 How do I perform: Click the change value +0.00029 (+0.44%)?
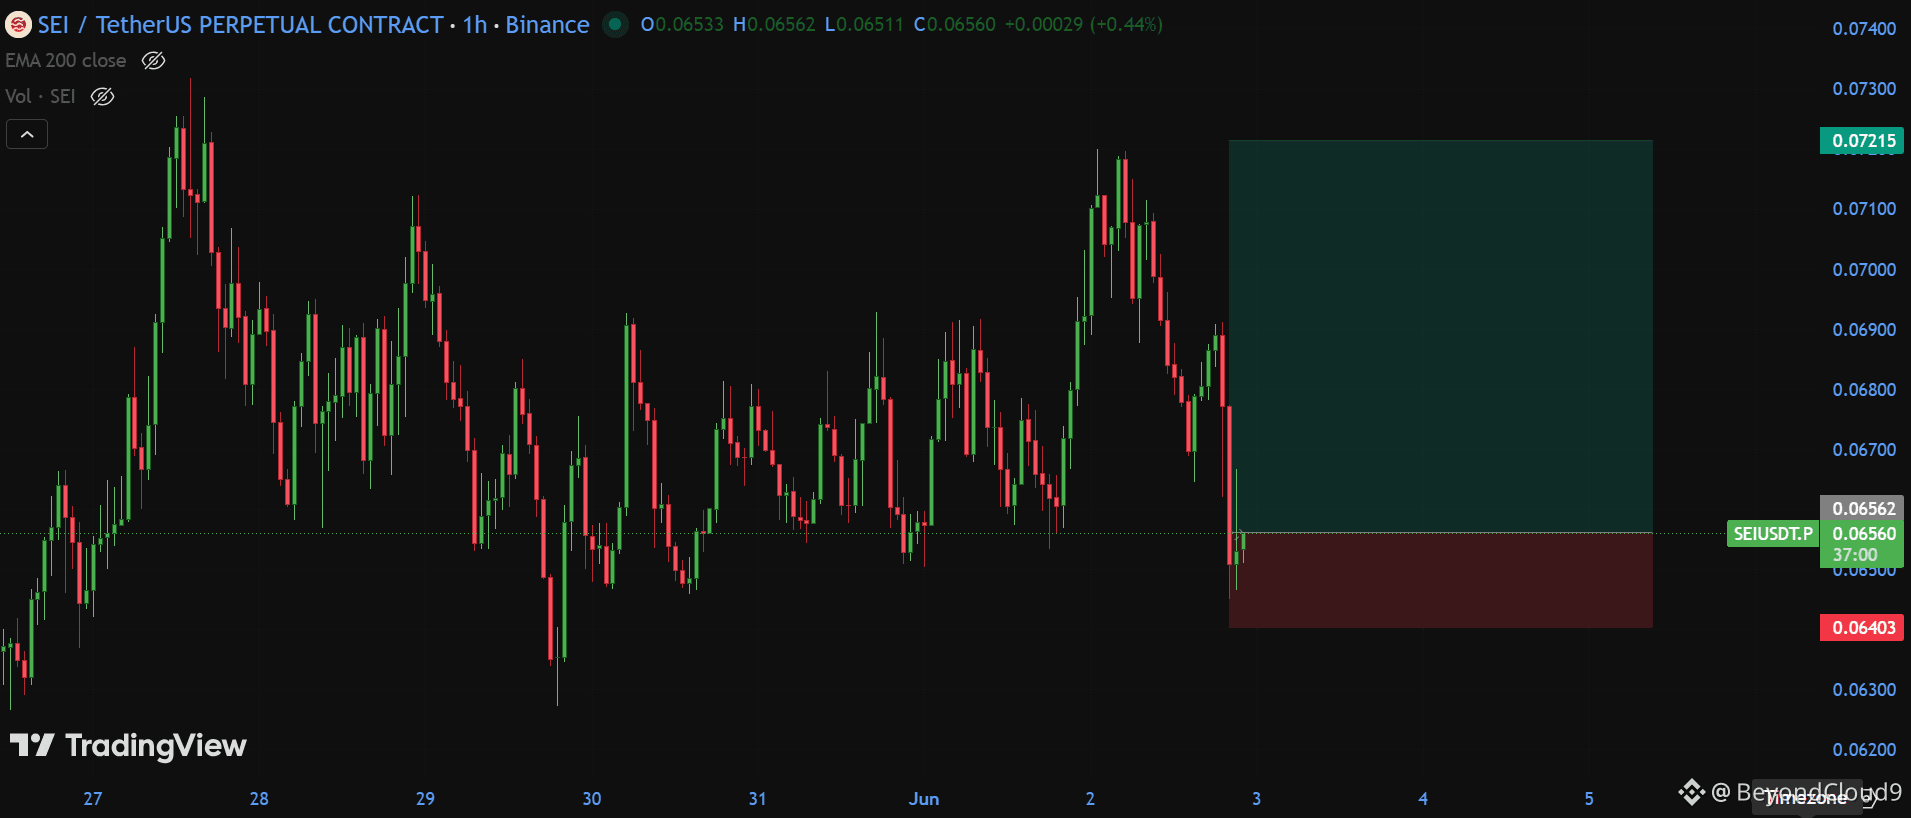[1083, 24]
